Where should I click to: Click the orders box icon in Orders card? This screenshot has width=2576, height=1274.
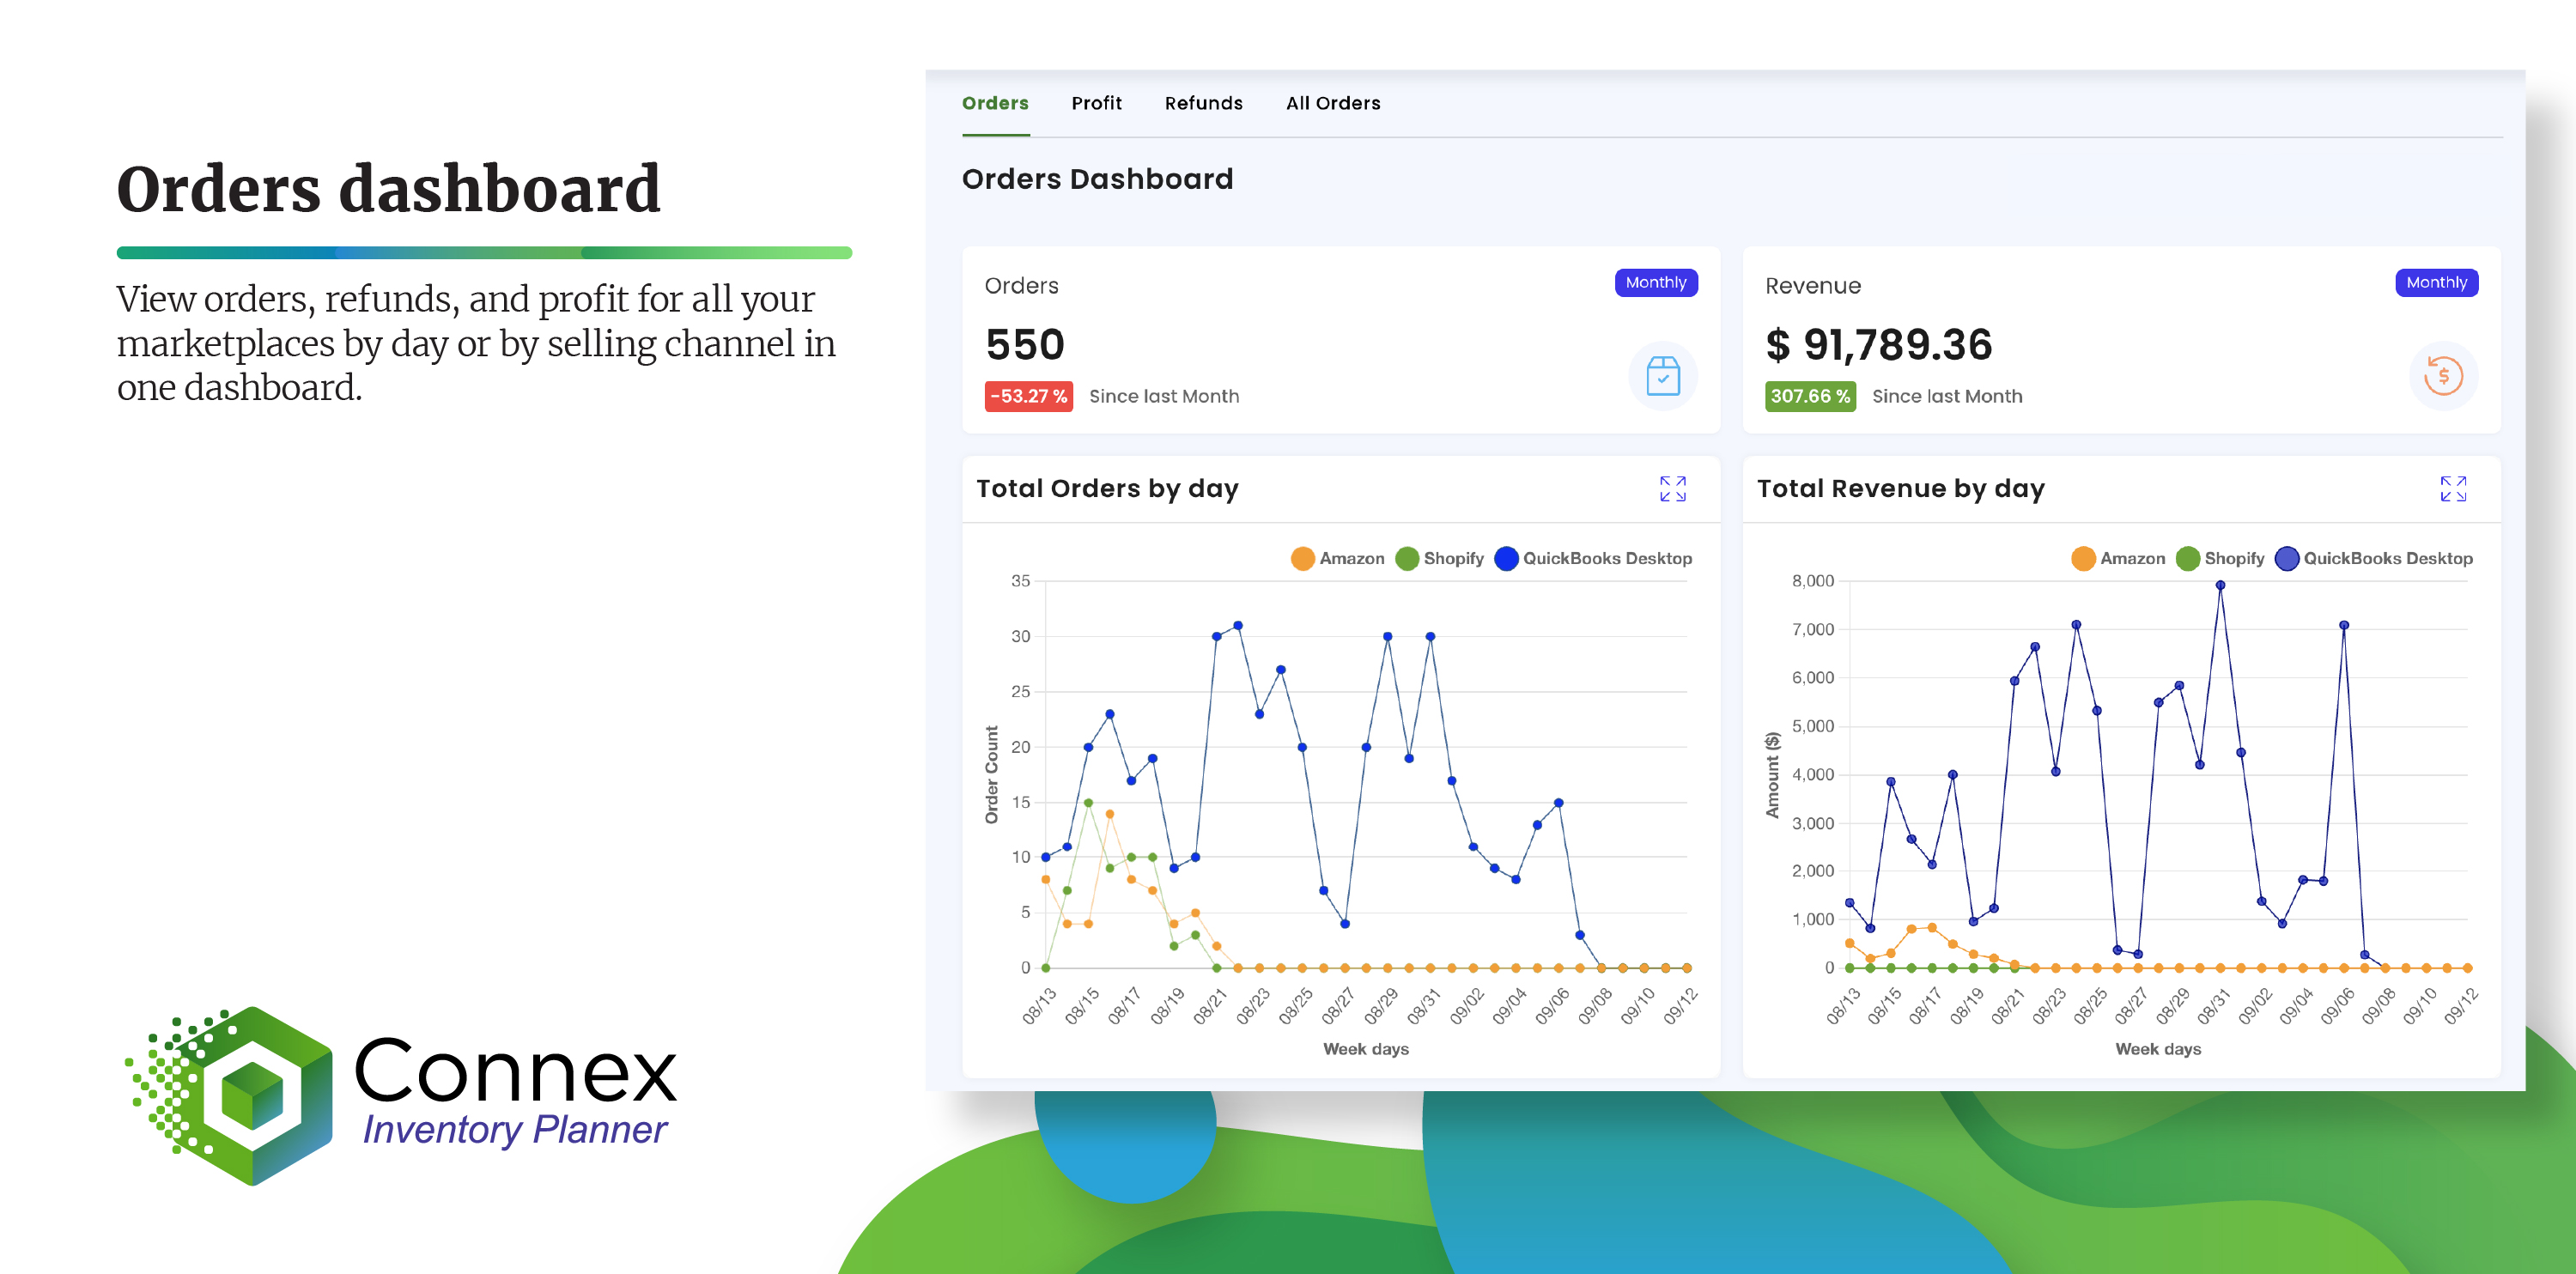[1663, 376]
